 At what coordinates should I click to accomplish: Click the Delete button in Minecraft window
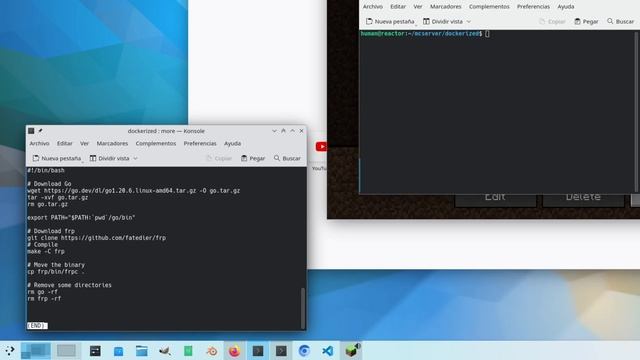click(583, 199)
